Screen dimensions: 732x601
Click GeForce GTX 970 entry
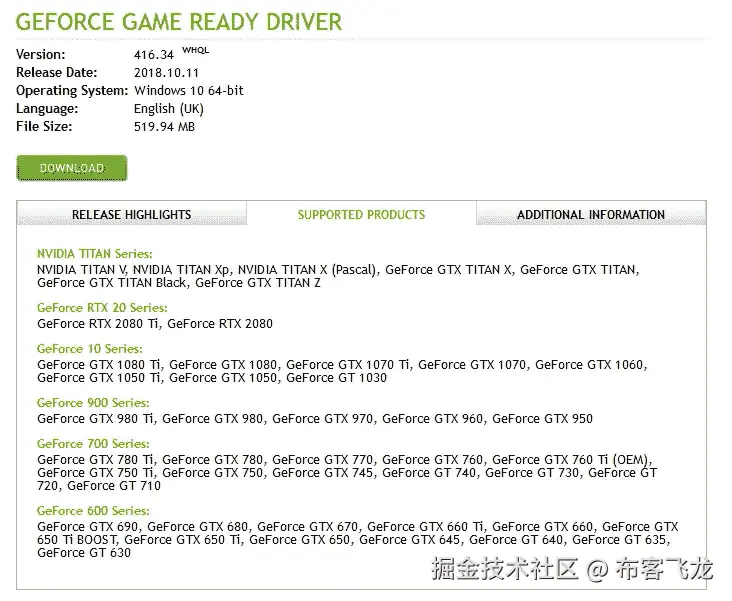tap(323, 419)
